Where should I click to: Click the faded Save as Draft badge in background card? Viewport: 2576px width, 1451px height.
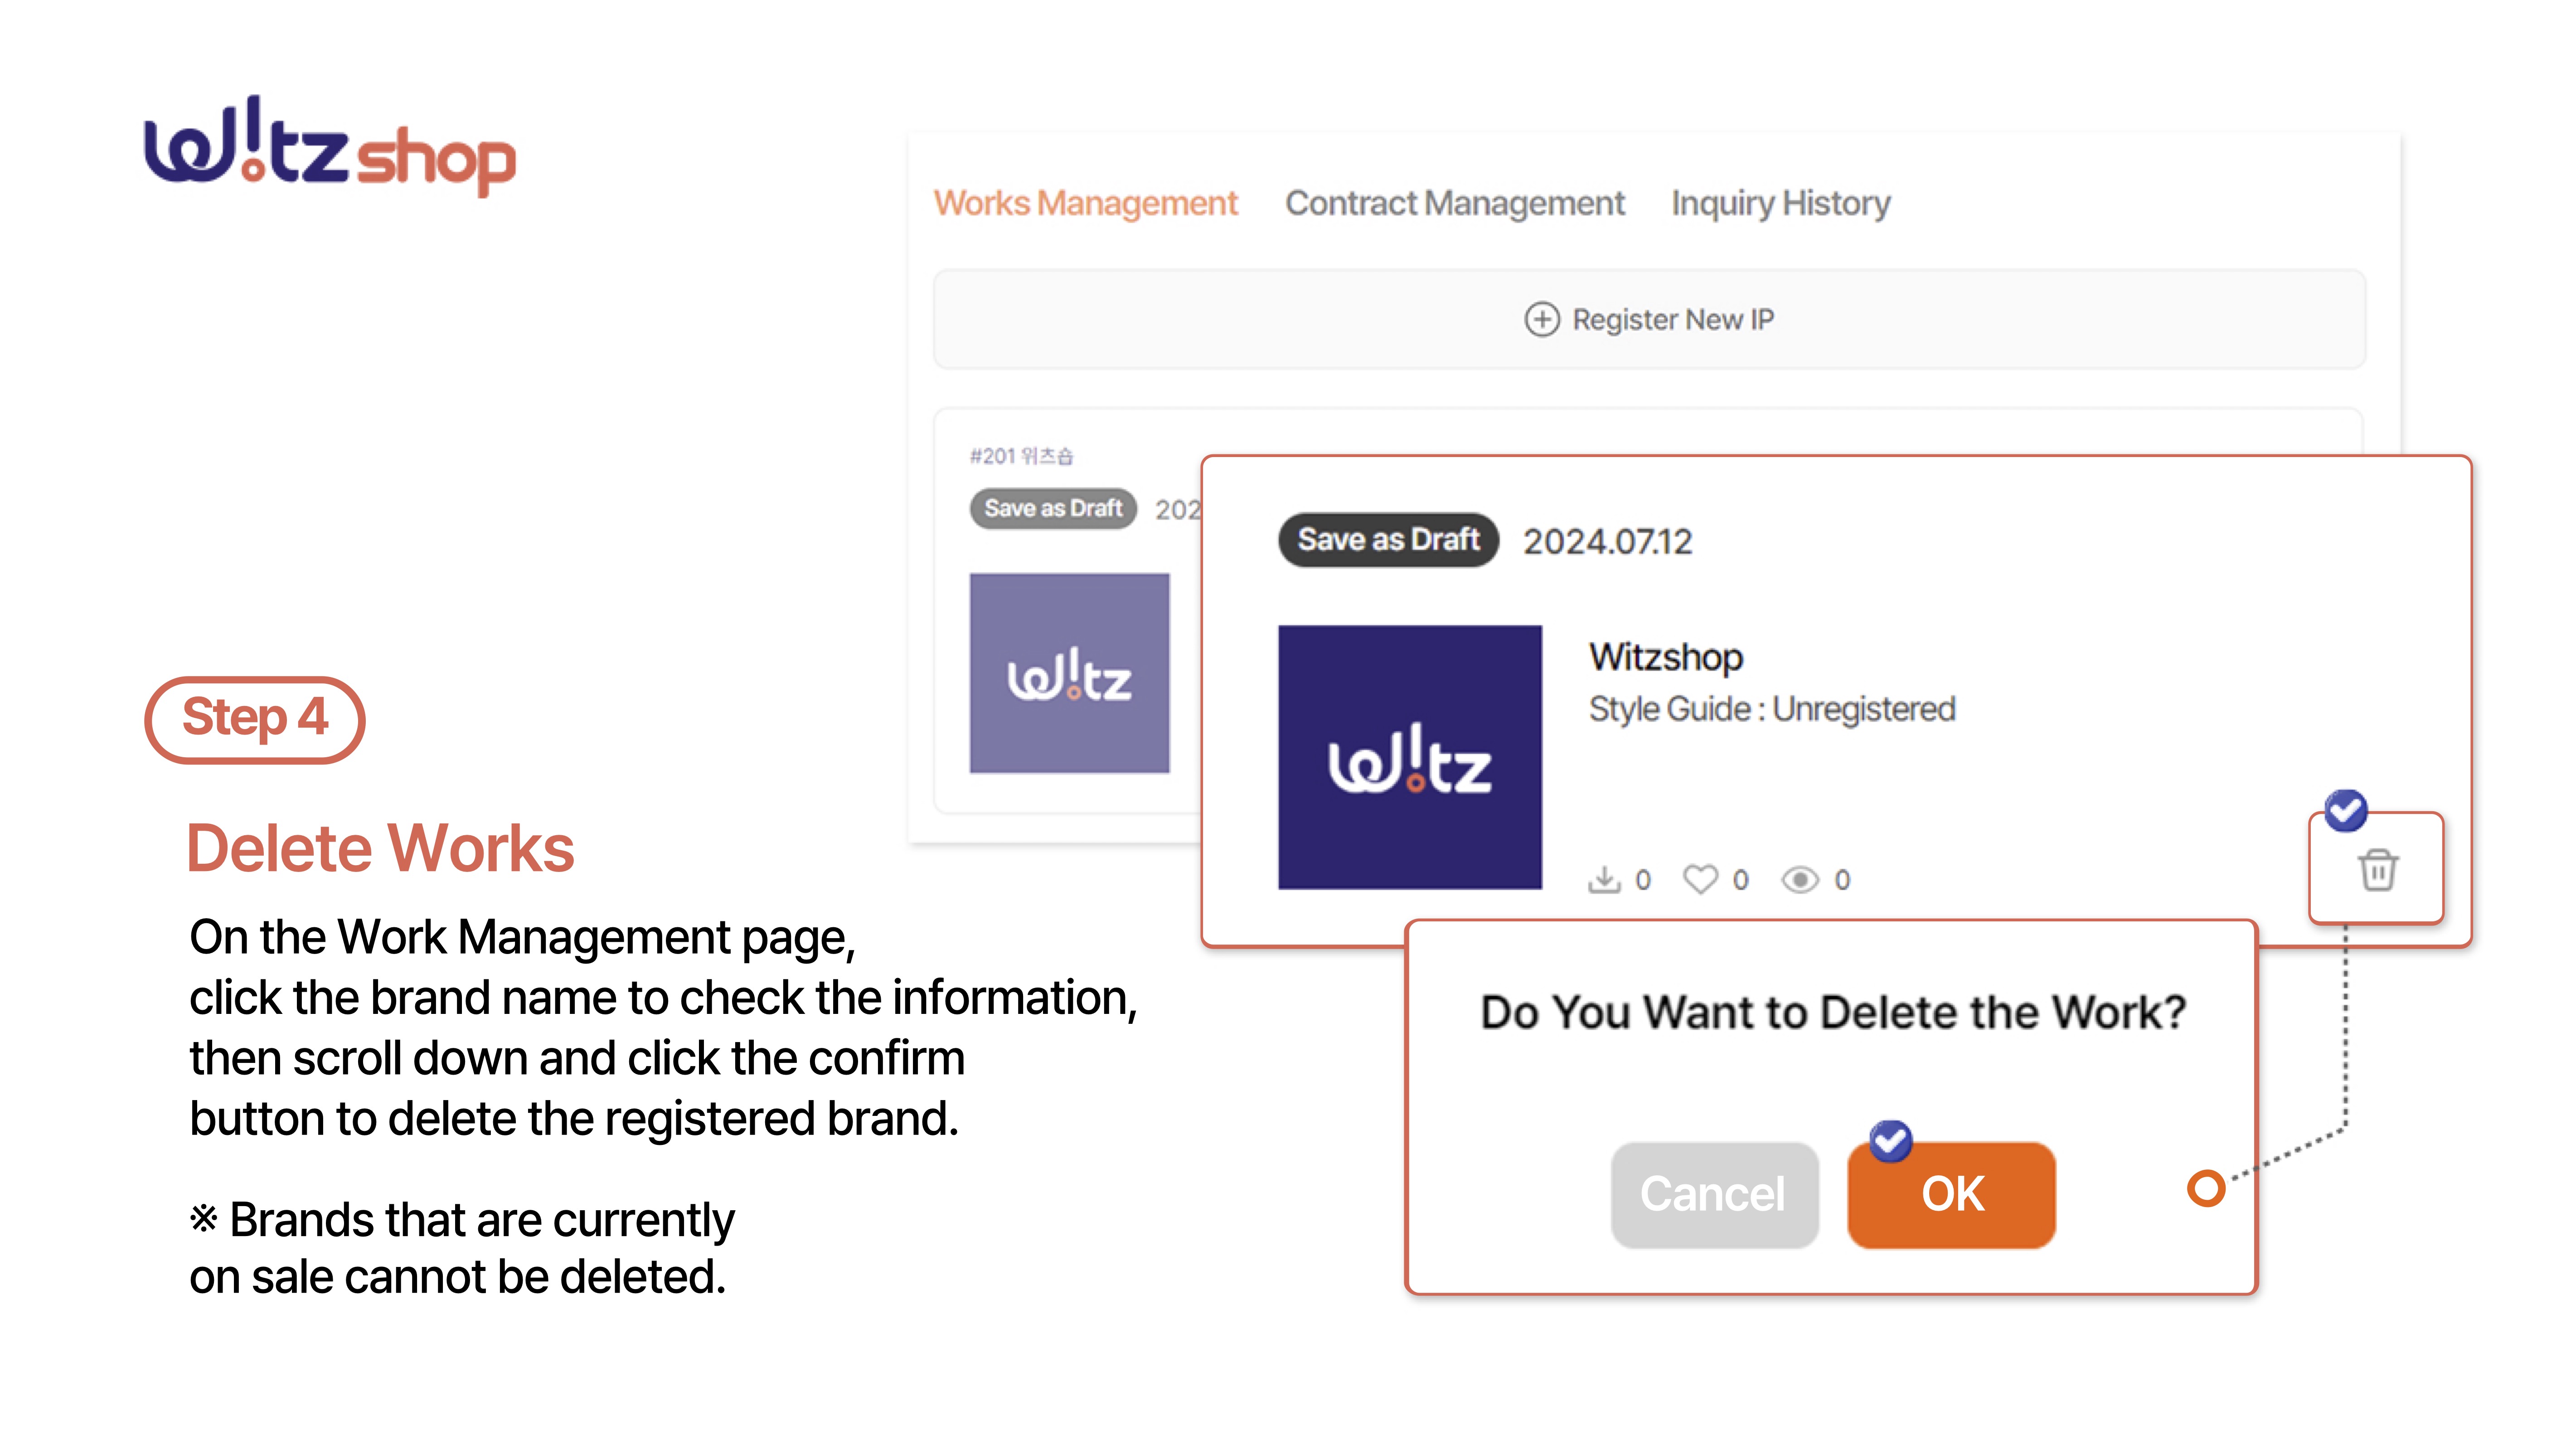[x=1052, y=508]
